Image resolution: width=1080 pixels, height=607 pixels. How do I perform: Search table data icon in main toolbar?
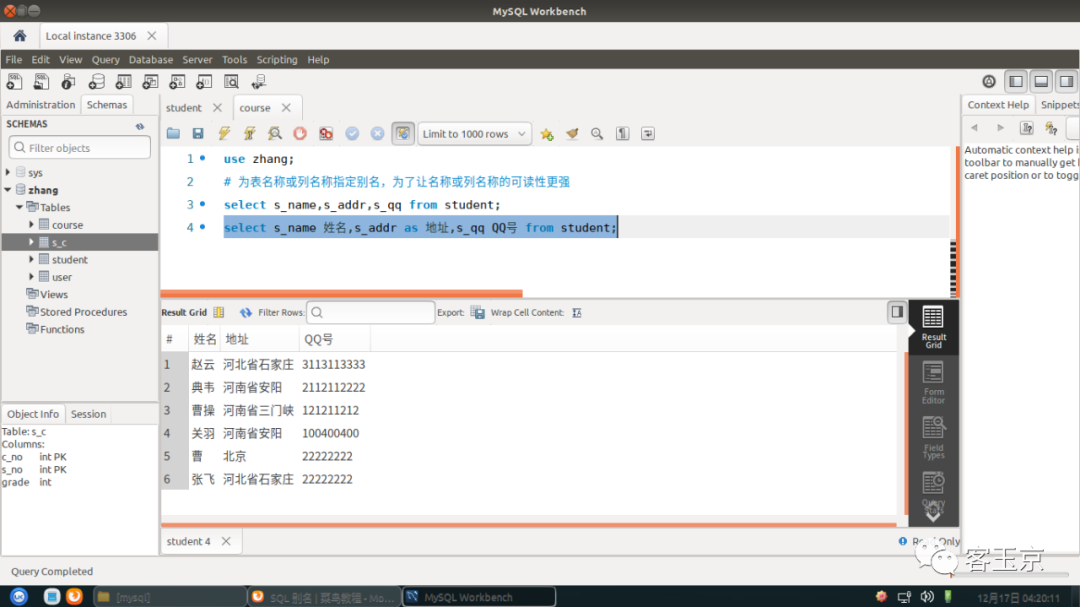(x=231, y=82)
